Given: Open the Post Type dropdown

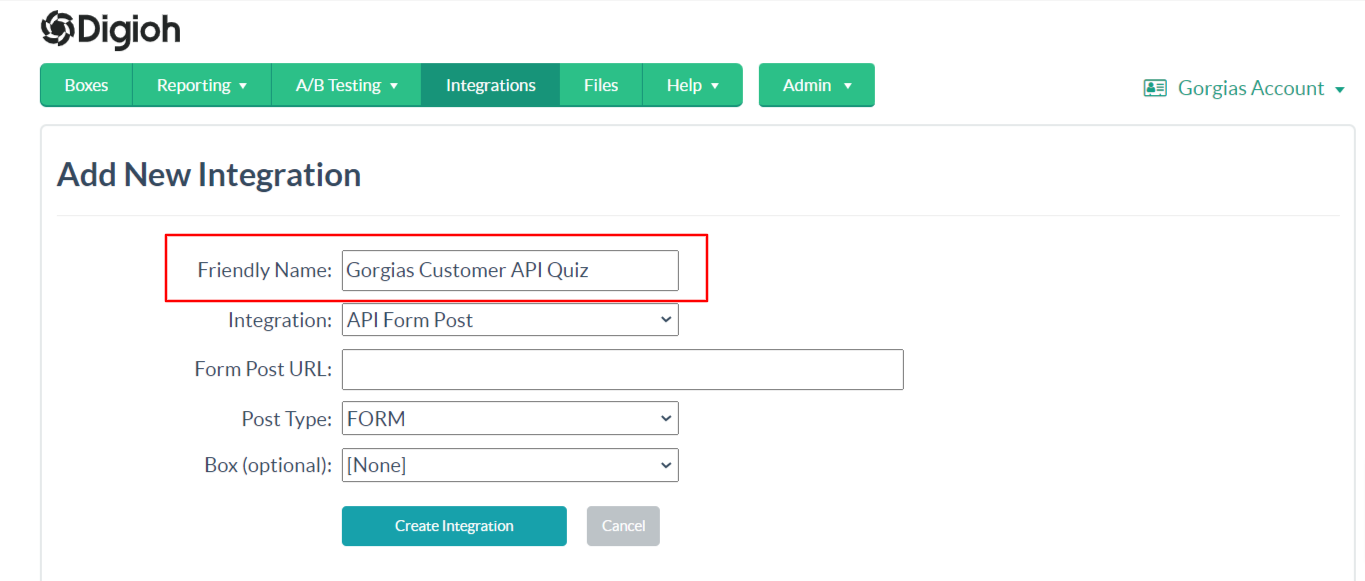Looking at the screenshot, I should pyautogui.click(x=510, y=418).
